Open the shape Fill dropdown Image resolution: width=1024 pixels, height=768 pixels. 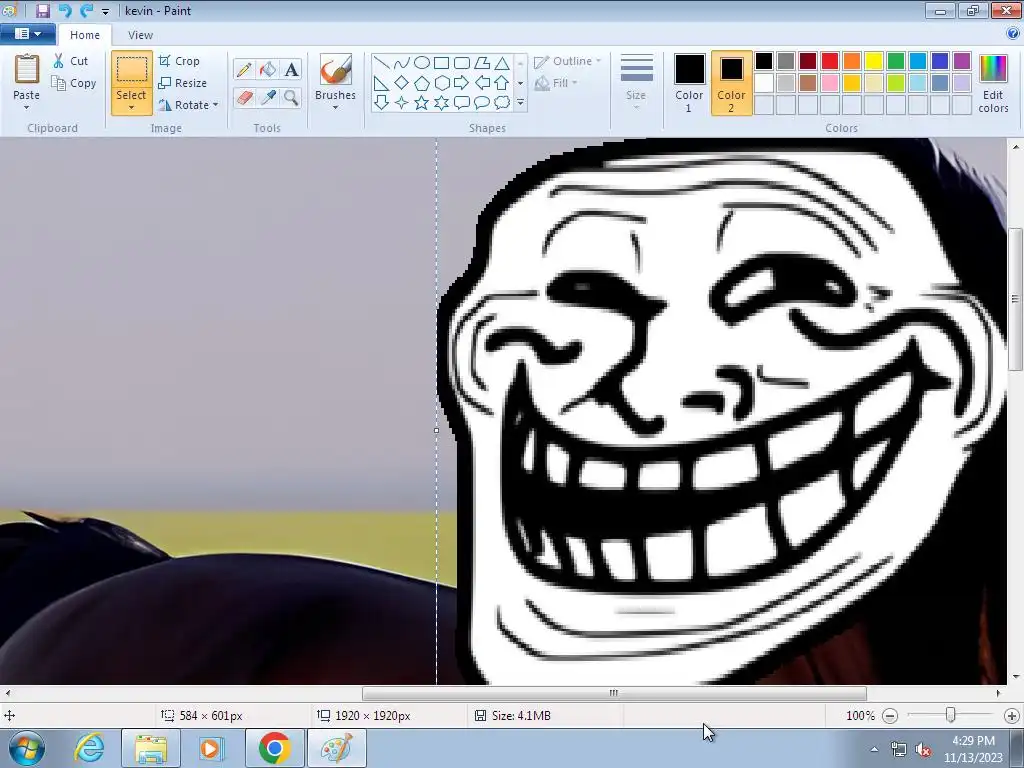click(556, 83)
